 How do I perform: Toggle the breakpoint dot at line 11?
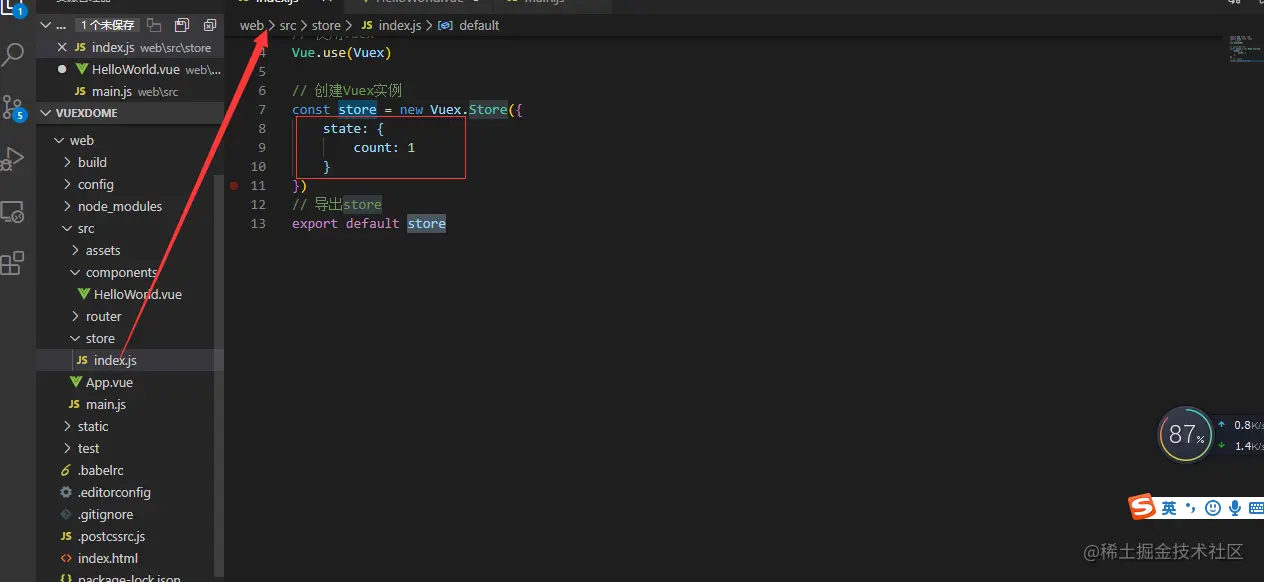(x=233, y=186)
